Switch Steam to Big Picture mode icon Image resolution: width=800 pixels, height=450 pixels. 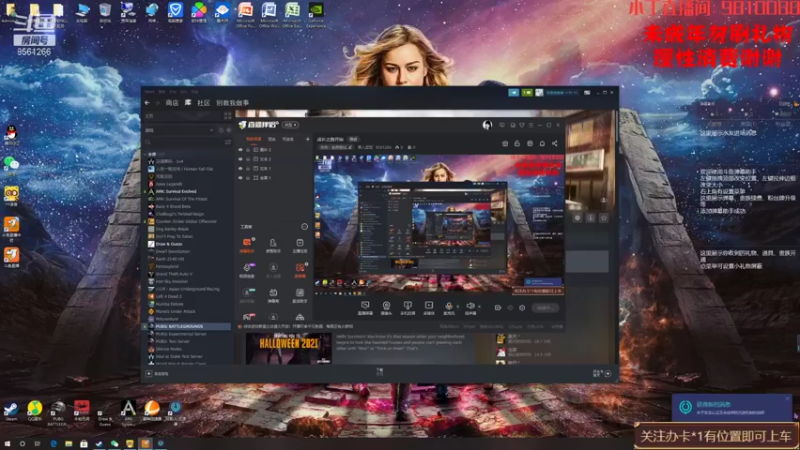pyautogui.click(x=587, y=92)
